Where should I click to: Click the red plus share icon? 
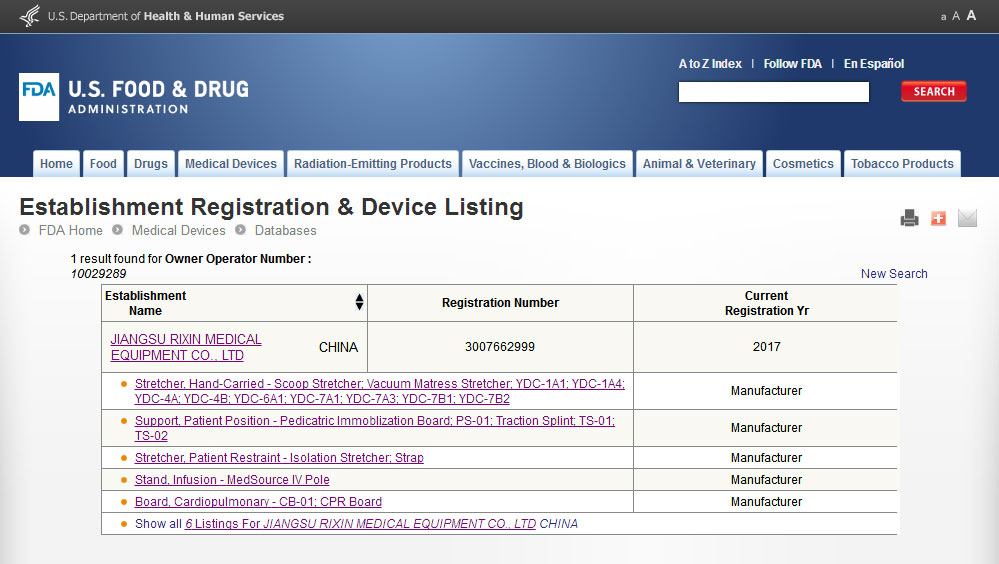click(x=938, y=218)
